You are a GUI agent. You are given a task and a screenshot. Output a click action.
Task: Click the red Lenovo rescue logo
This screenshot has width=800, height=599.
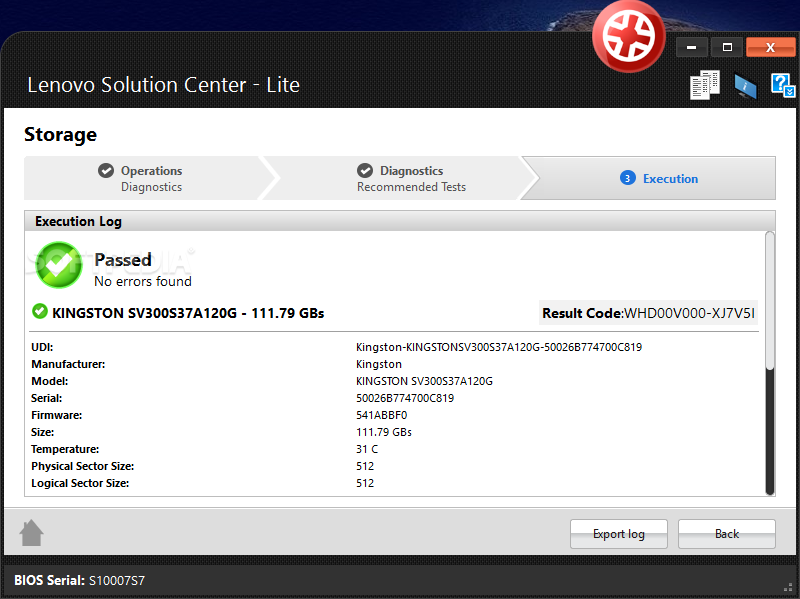[x=629, y=37]
